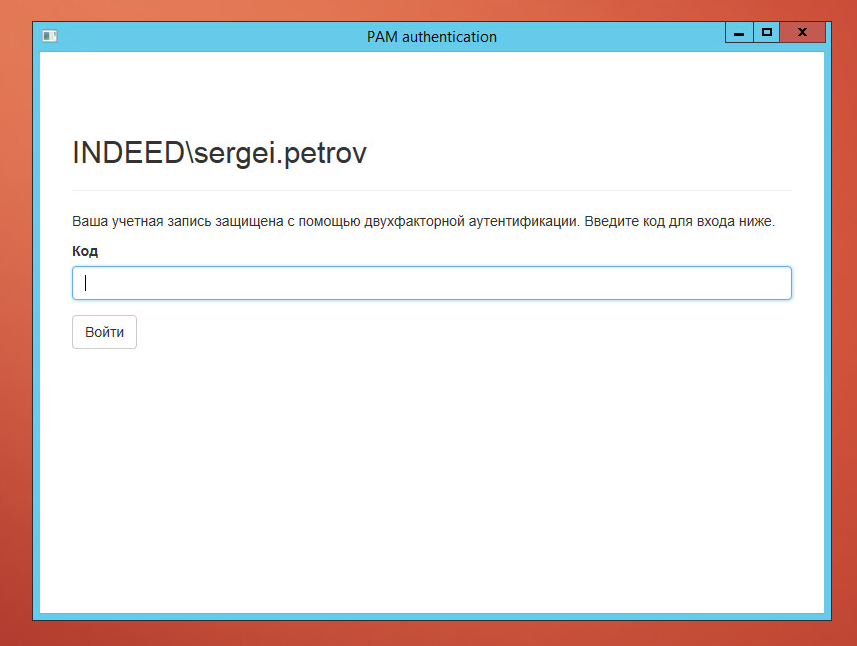Select the INDEED domain part of heading
This screenshot has height=646, width=857.
pyautogui.click(x=128, y=154)
